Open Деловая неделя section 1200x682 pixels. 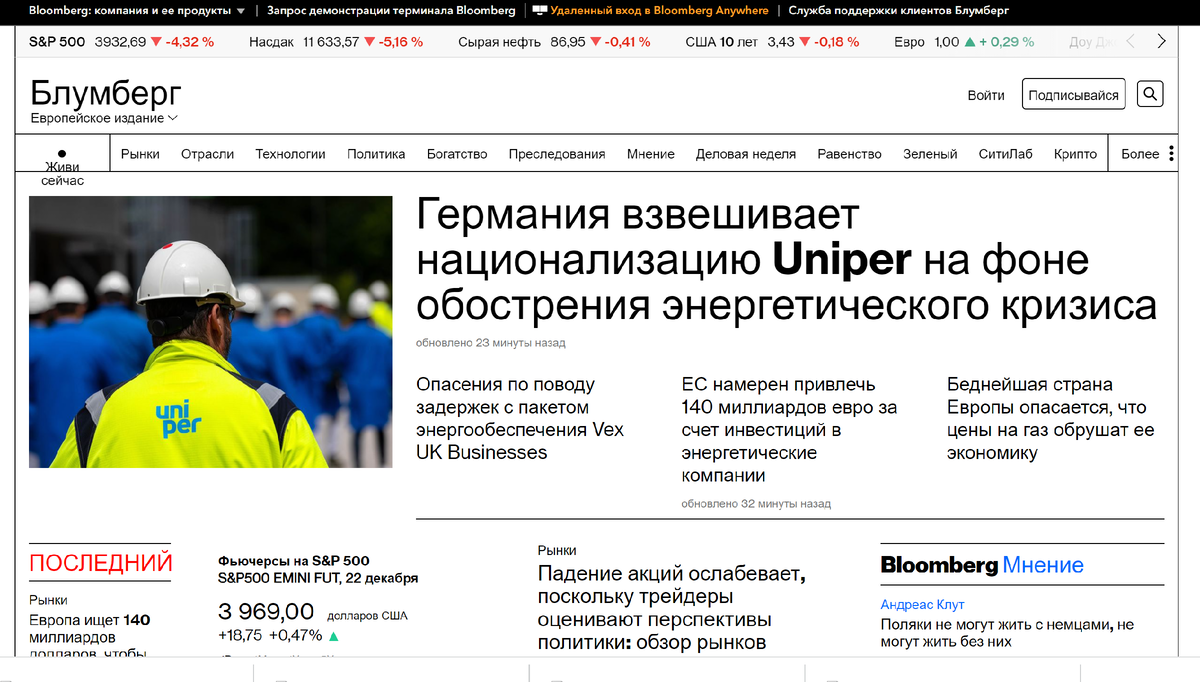point(746,154)
